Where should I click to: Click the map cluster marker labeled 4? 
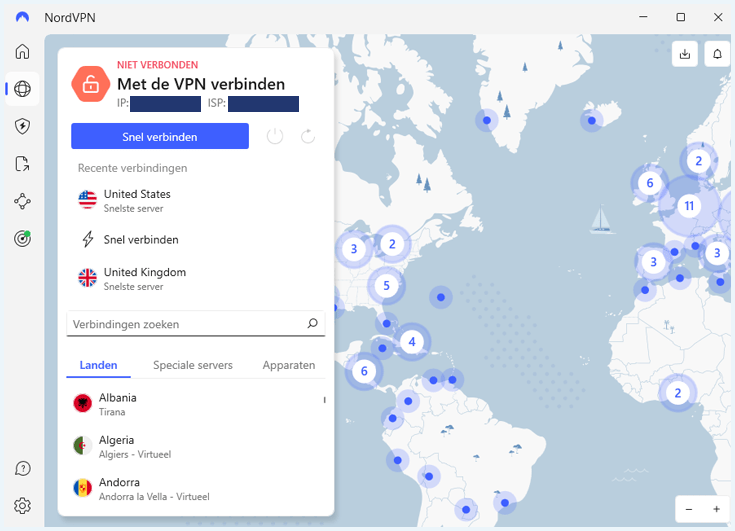tap(412, 342)
